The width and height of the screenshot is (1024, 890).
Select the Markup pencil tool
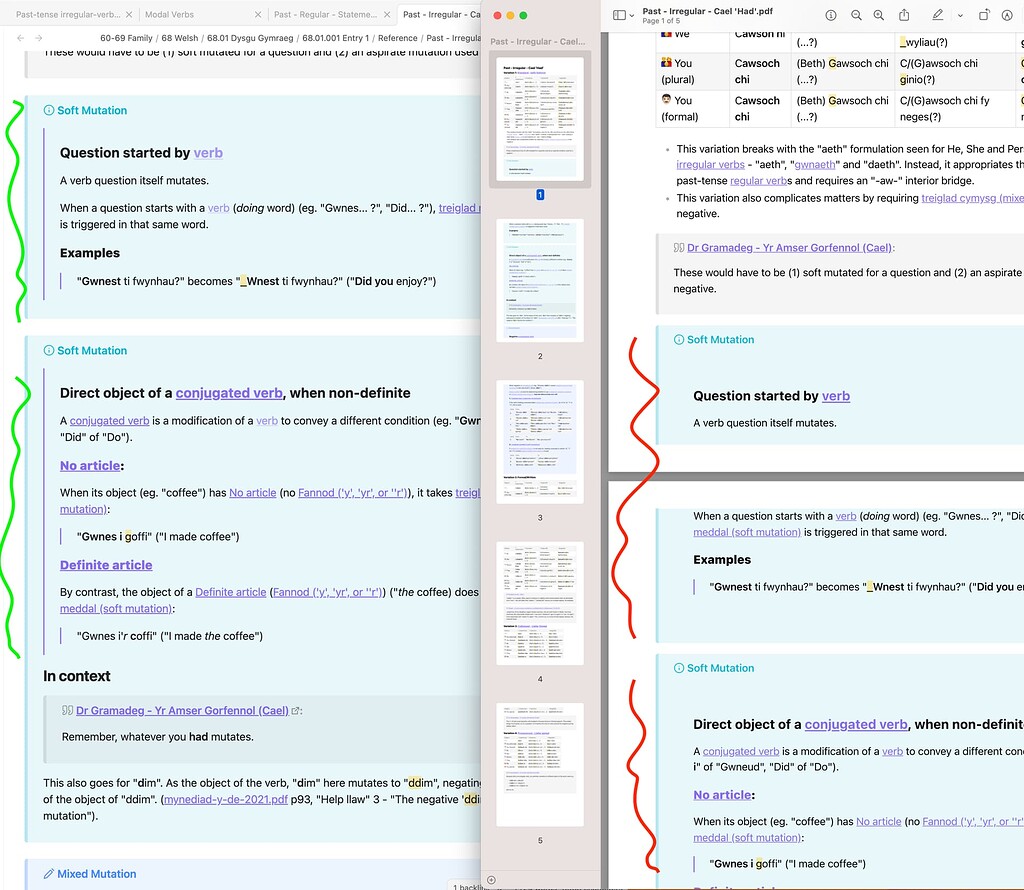939,16
